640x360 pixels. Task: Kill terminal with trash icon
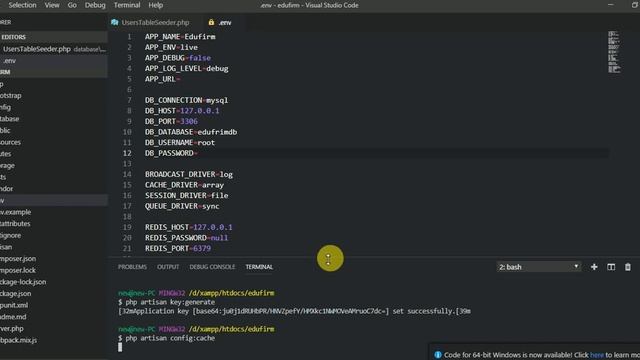tap(628, 267)
